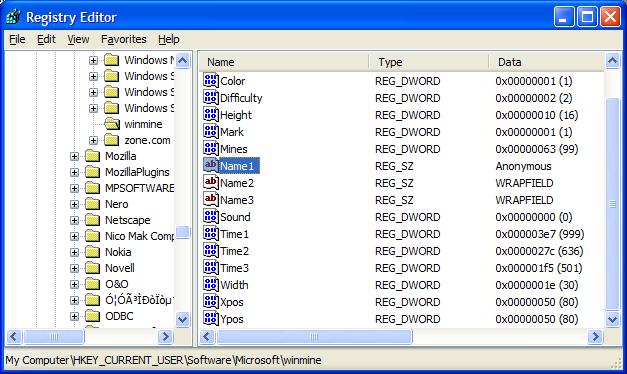Click the Xpos value DWORD icon

tap(211, 301)
